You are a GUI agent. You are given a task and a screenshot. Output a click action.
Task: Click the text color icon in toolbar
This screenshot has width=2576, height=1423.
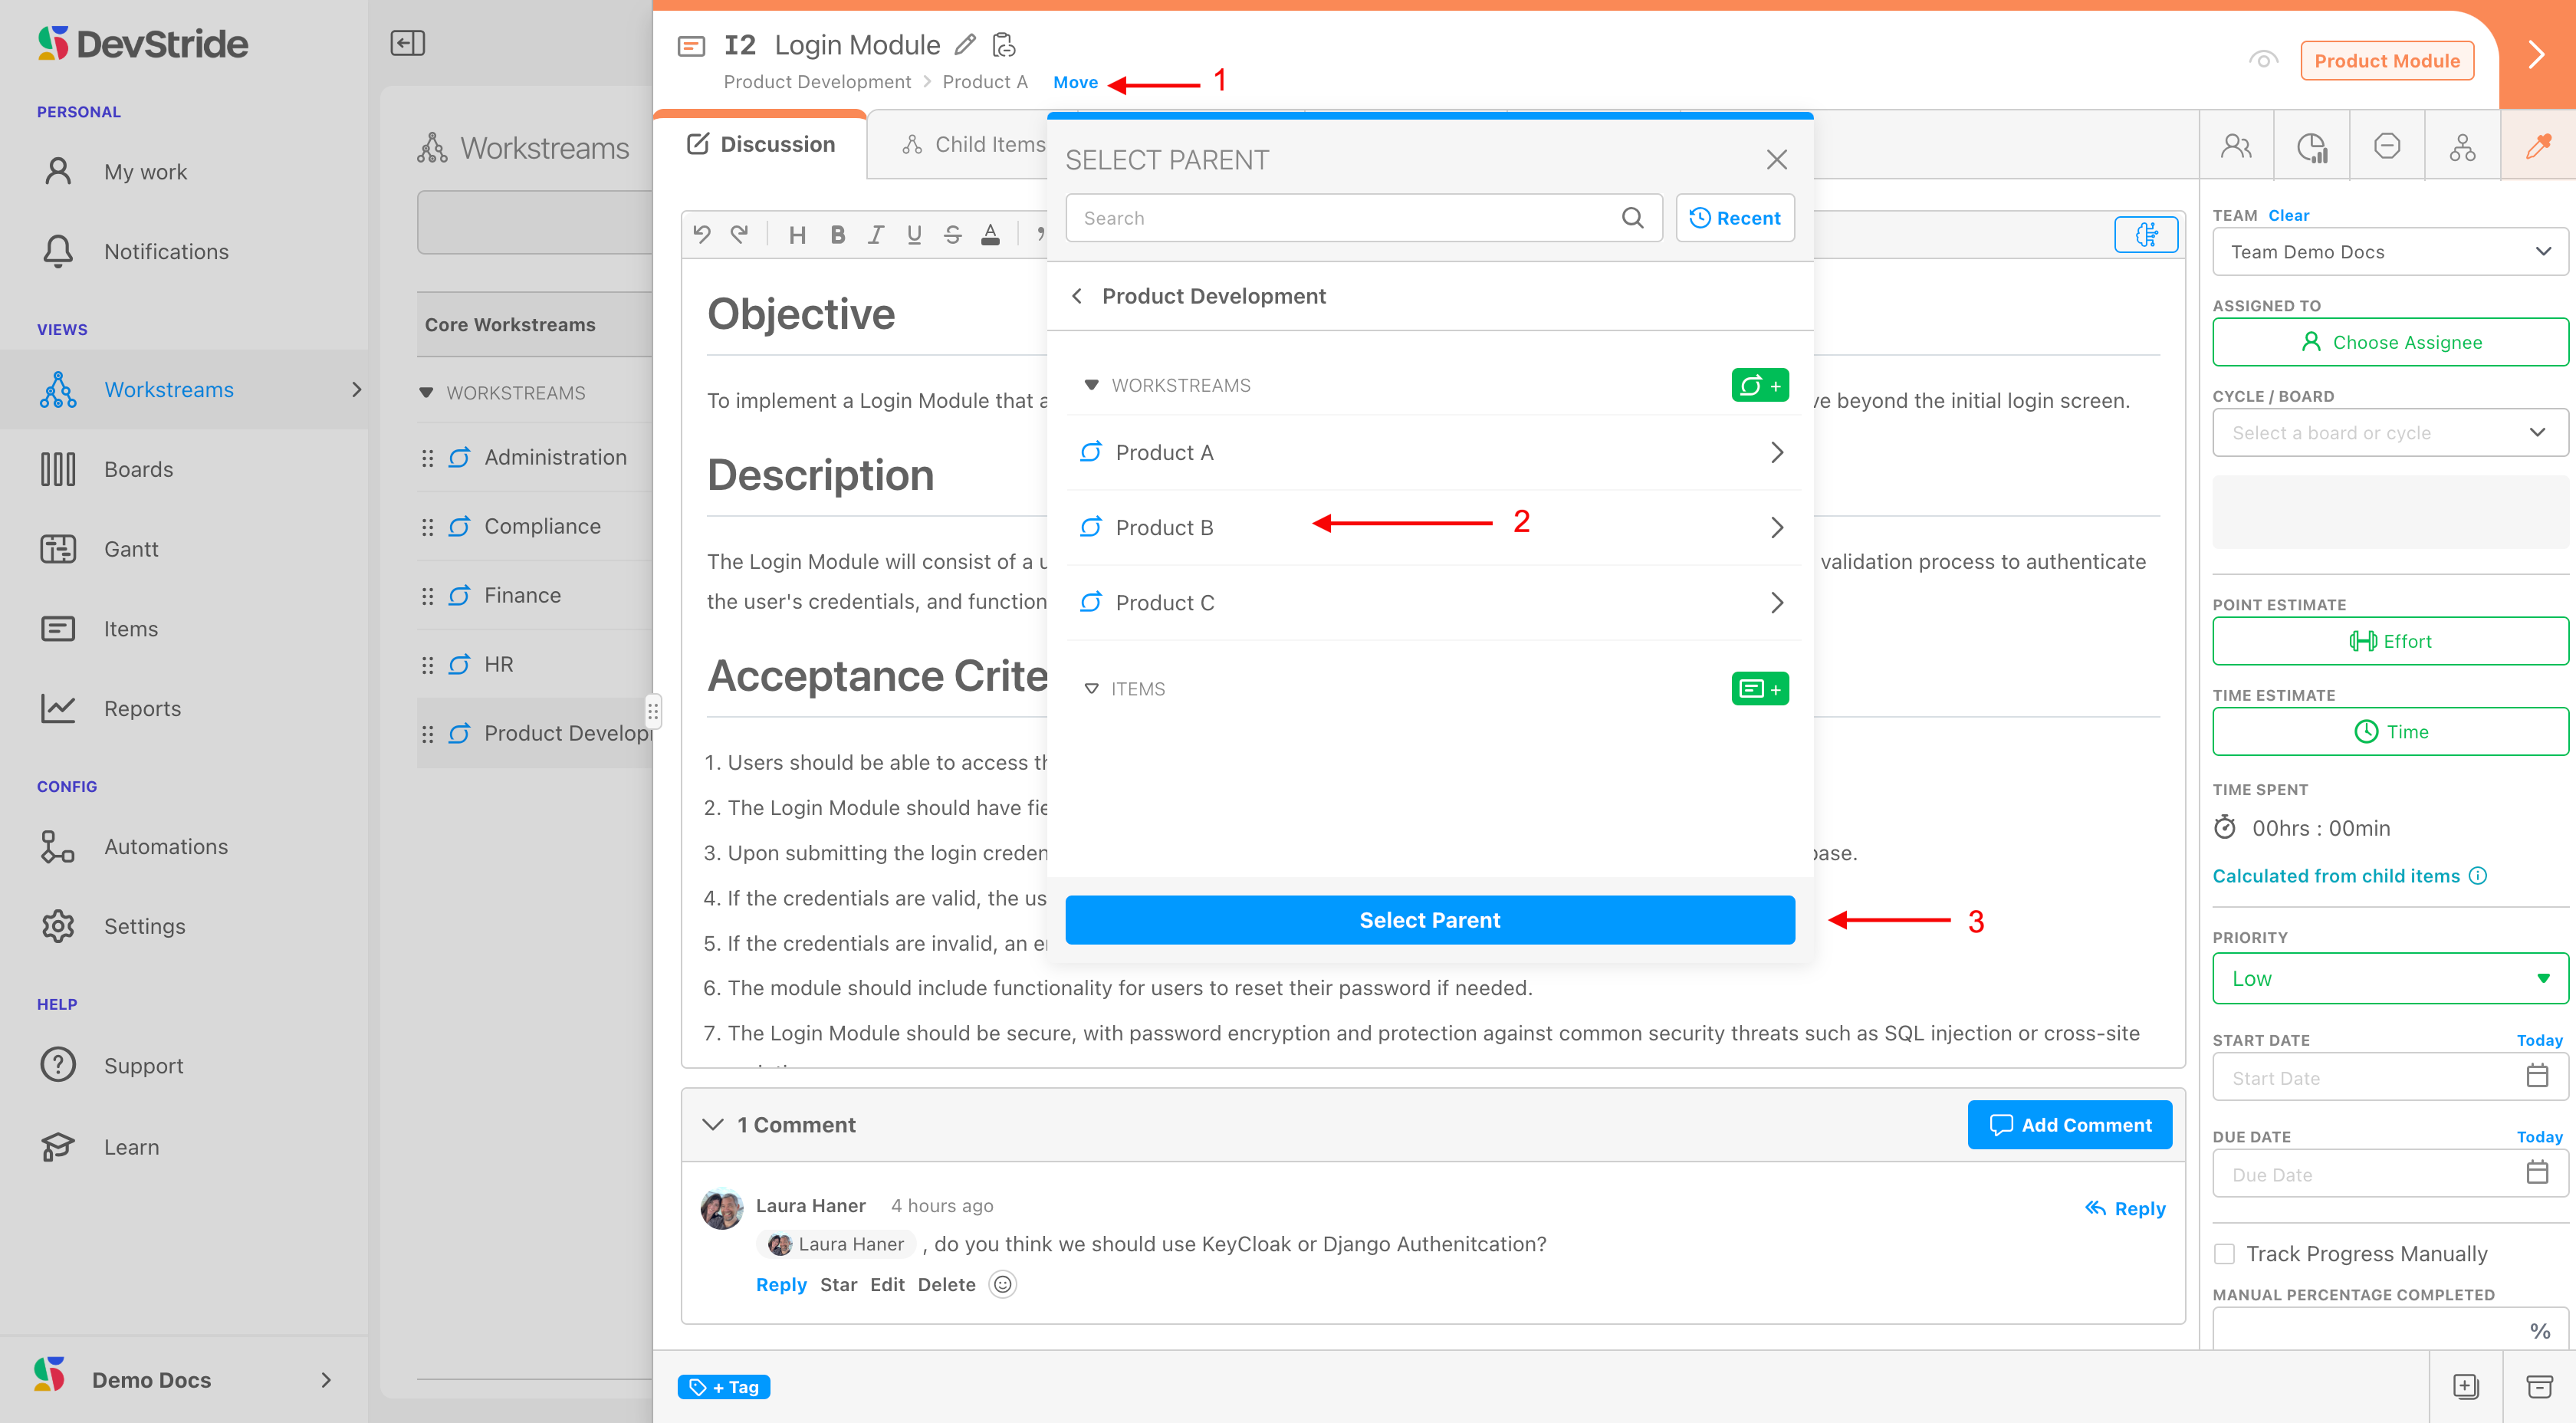point(990,234)
